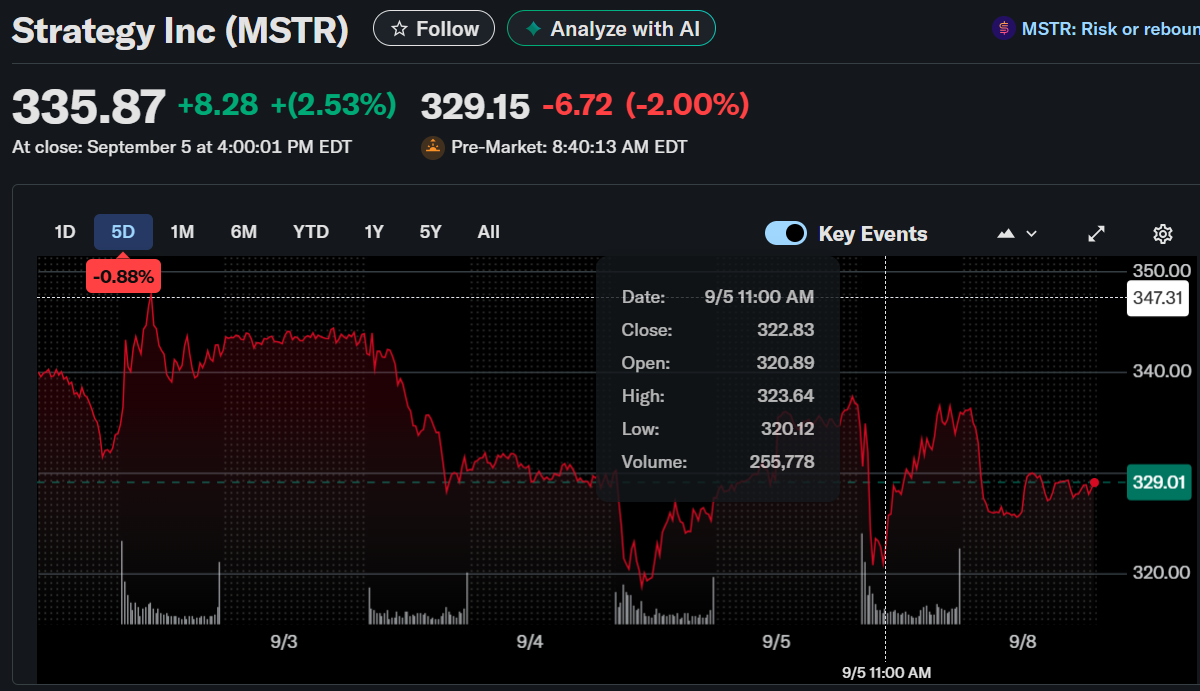Choose the YTD range tab

311,232
